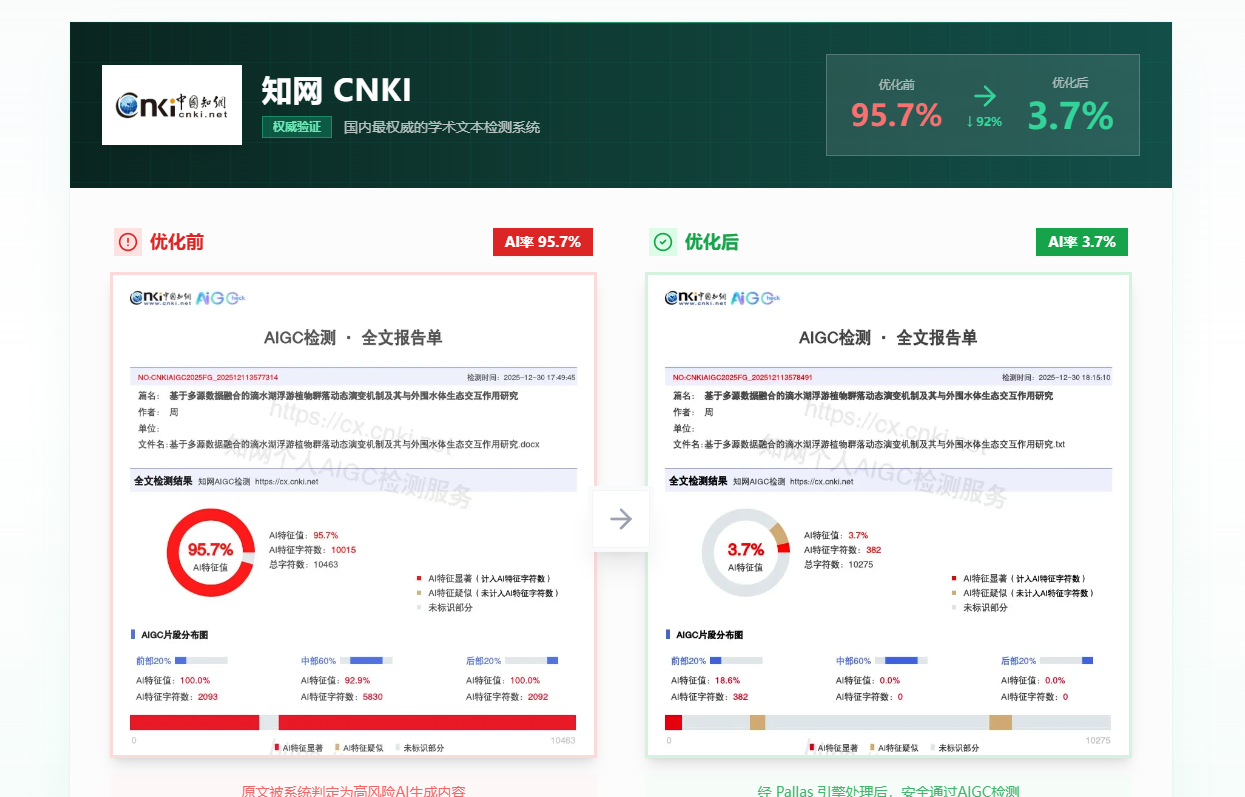Click the 后部20% bar in 优化前 report
Image resolution: width=1245 pixels, height=797 pixels.
531,661
